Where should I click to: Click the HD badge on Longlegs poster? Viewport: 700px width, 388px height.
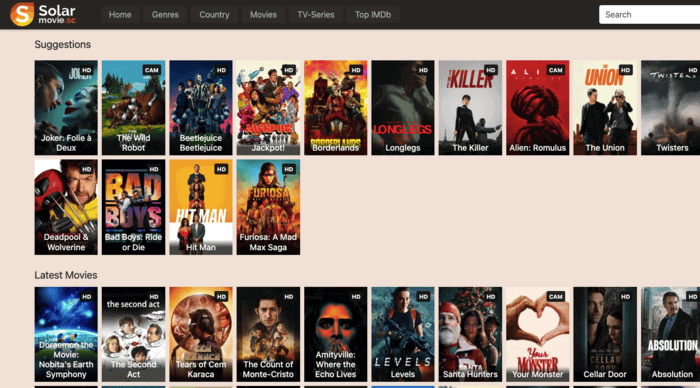(423, 70)
